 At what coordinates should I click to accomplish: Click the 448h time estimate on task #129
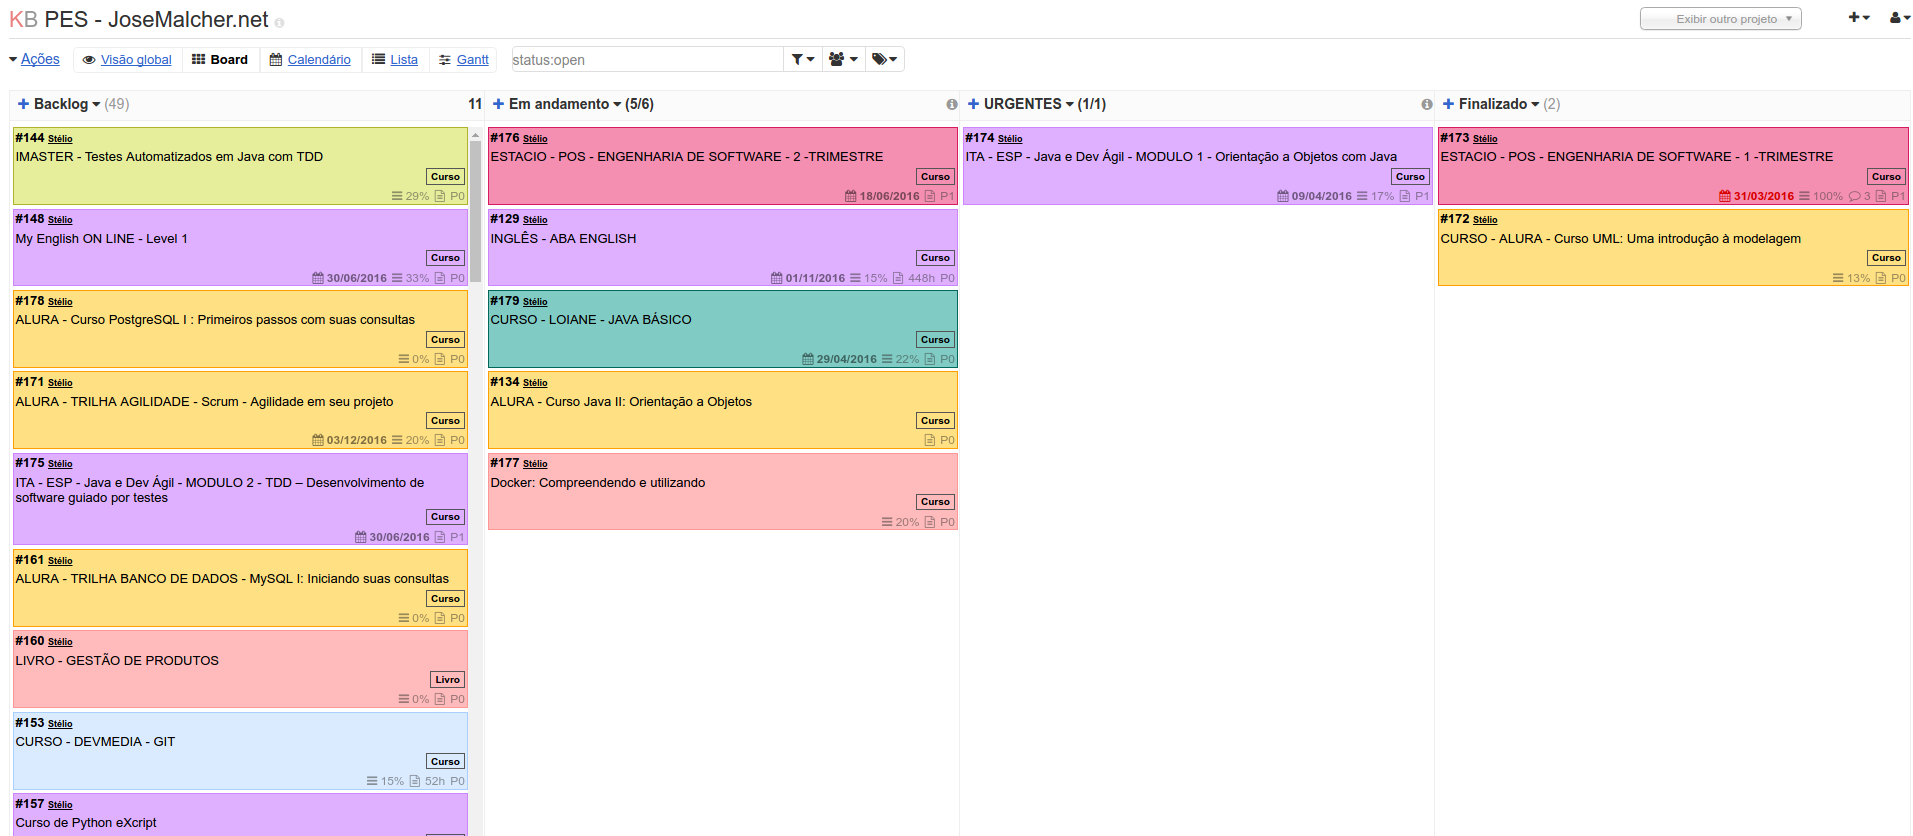921,278
